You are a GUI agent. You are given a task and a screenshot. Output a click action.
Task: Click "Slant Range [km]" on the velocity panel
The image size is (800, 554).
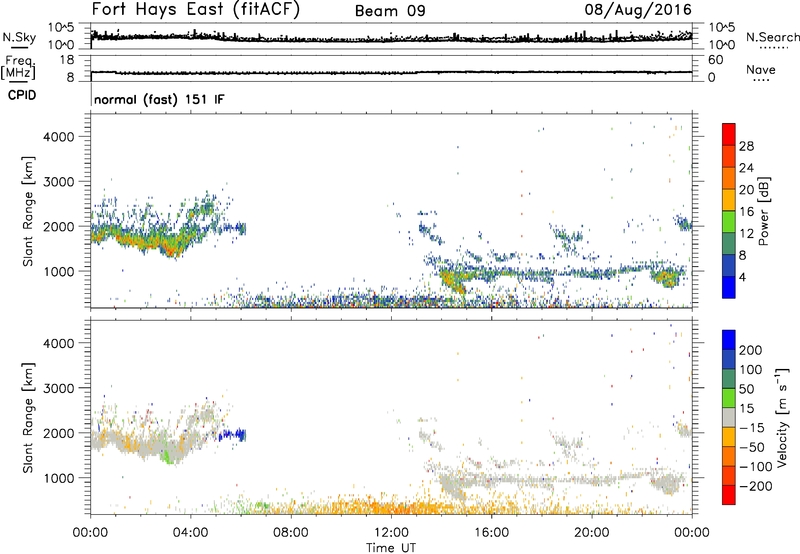click(28, 418)
